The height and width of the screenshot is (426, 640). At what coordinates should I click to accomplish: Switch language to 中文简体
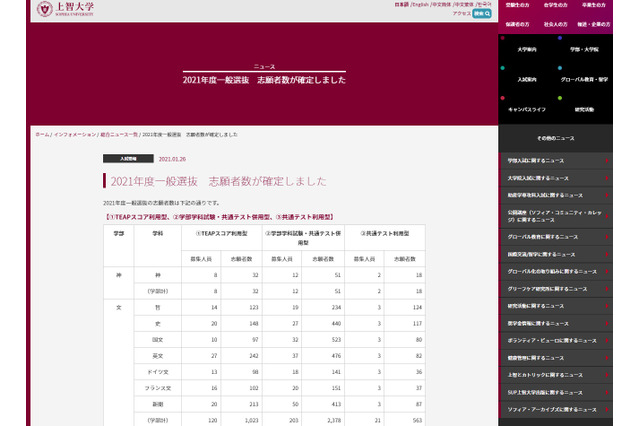pyautogui.click(x=441, y=4)
